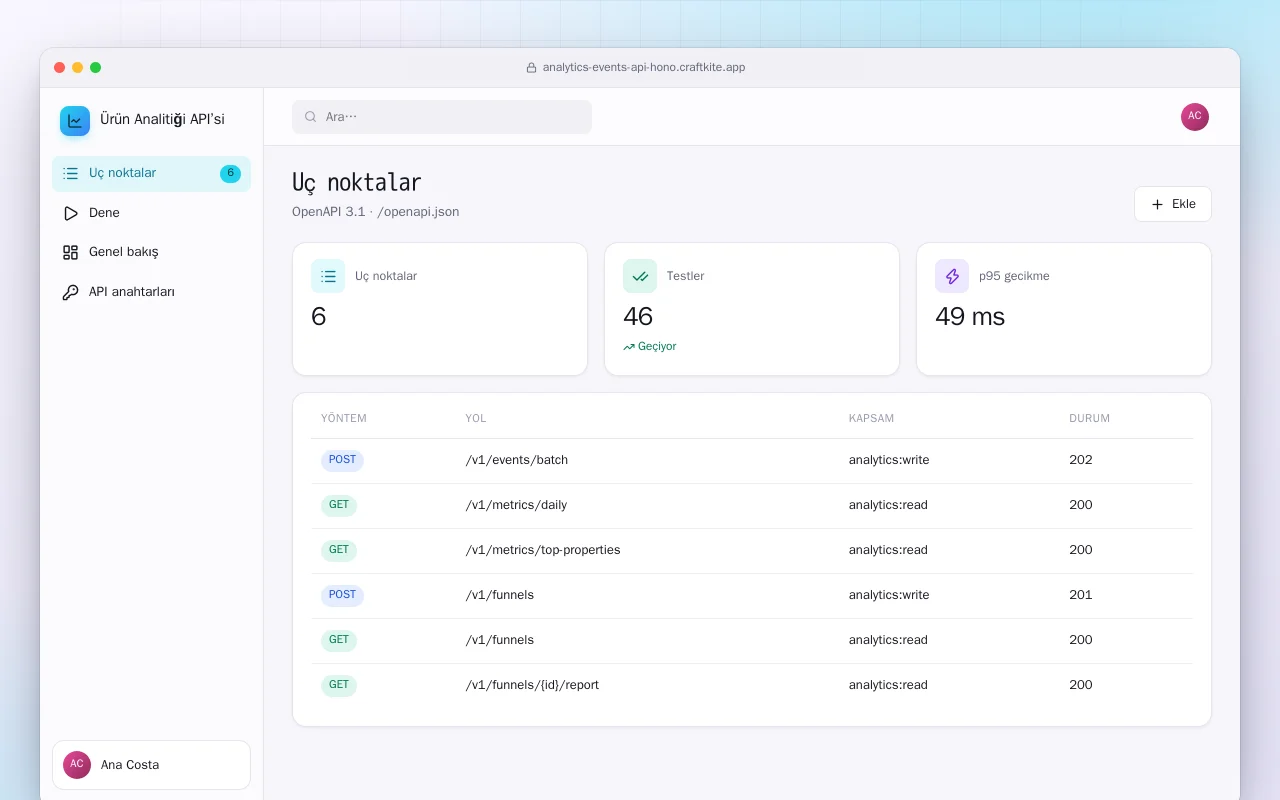Screen dimensions: 1280x800
Task: Click the Ekle button
Action: coord(1172,204)
